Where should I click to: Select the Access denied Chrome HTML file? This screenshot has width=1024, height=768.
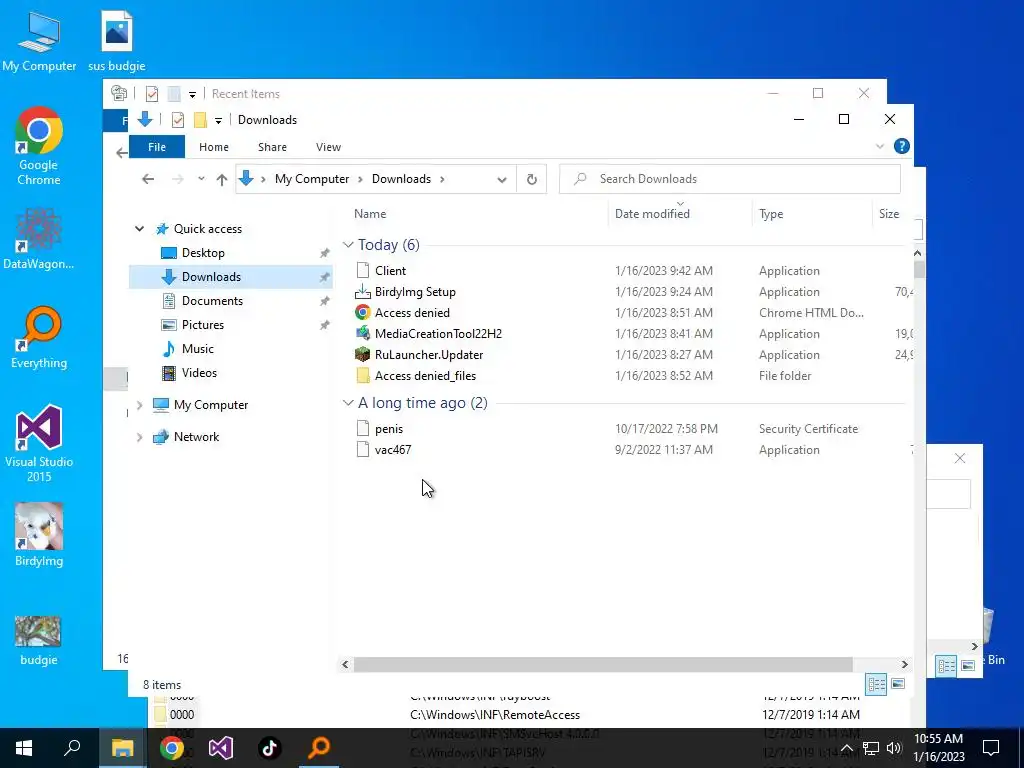point(411,313)
